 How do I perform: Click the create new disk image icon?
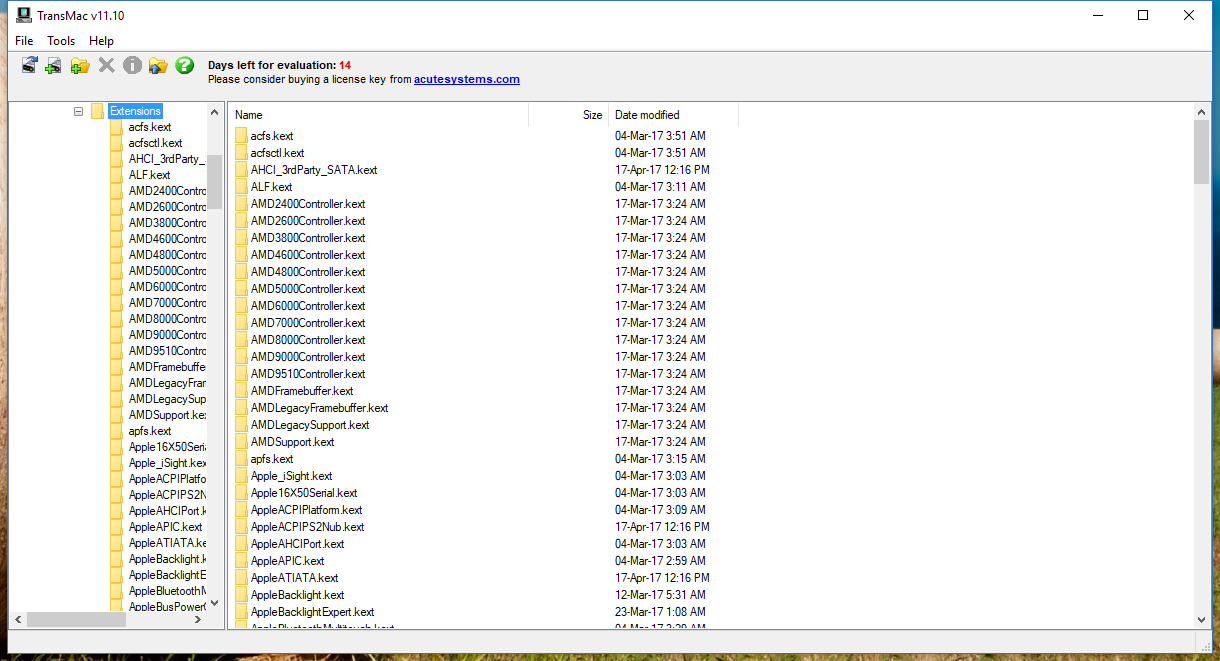tap(54, 65)
